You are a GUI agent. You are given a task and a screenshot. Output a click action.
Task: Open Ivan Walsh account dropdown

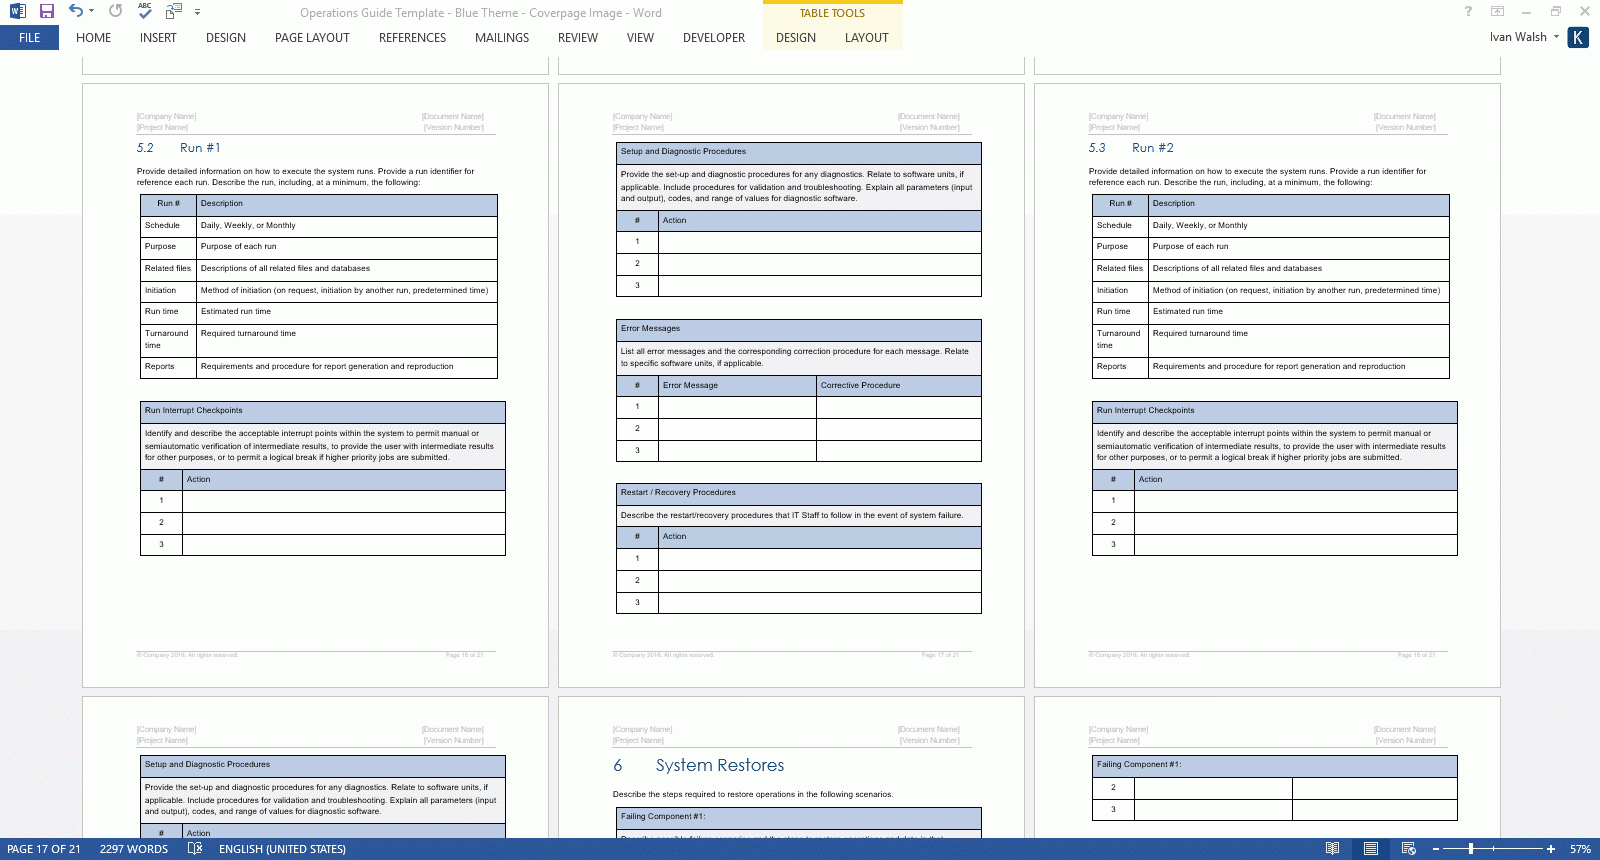pyautogui.click(x=1556, y=37)
